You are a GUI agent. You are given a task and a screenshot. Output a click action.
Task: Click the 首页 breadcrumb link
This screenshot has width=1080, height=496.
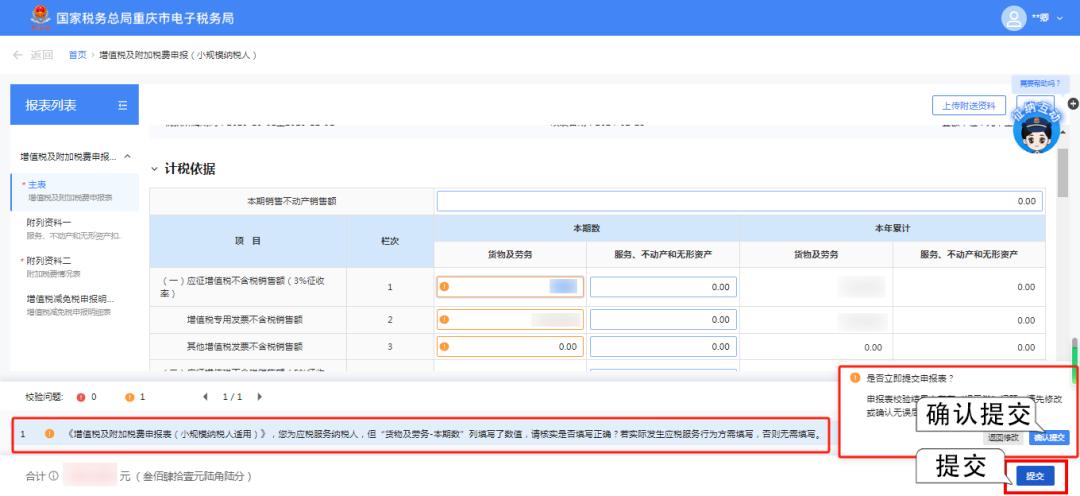pyautogui.click(x=77, y=54)
